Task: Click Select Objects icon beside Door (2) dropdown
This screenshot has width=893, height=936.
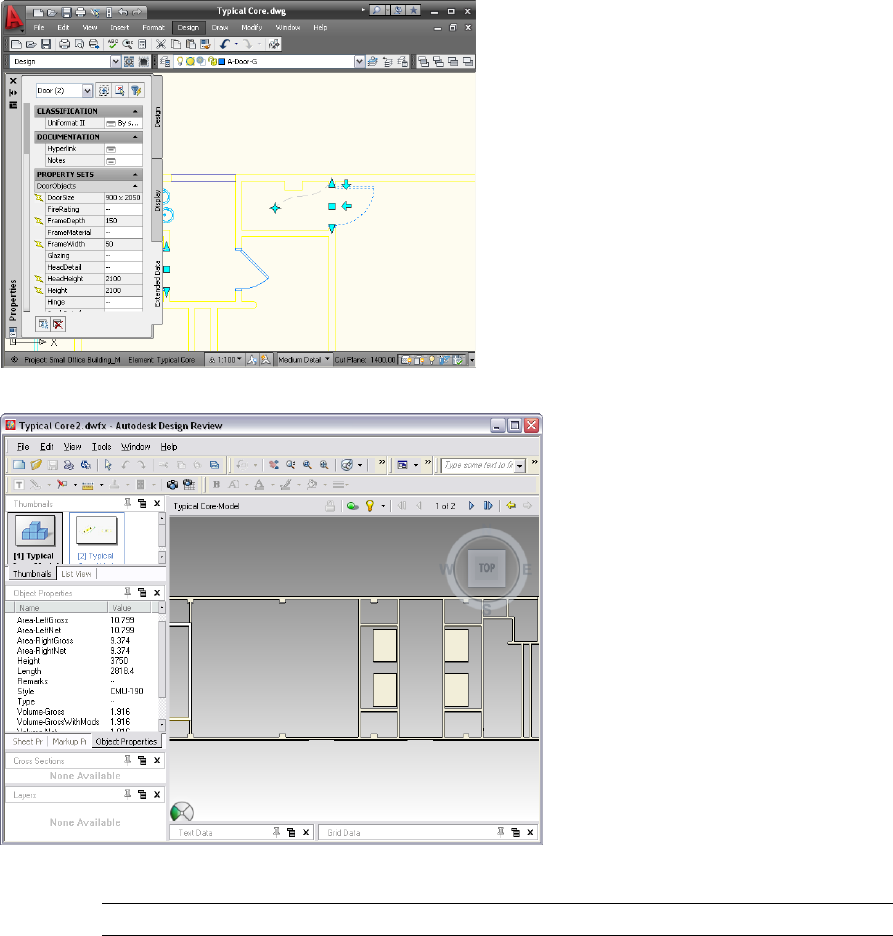Action: [x=120, y=91]
